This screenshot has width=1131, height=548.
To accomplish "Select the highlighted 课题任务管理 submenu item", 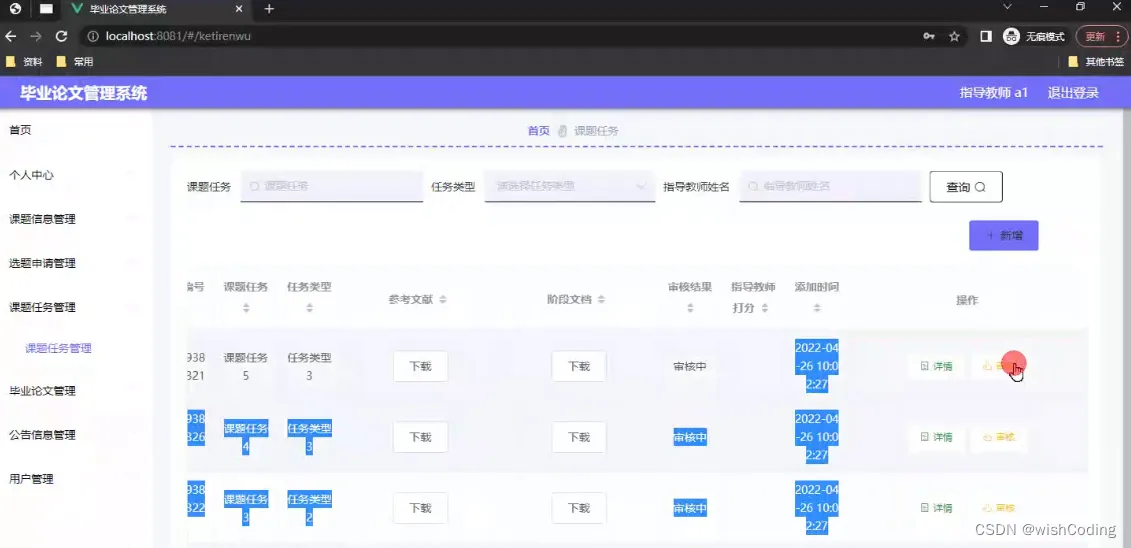I will [x=58, y=348].
